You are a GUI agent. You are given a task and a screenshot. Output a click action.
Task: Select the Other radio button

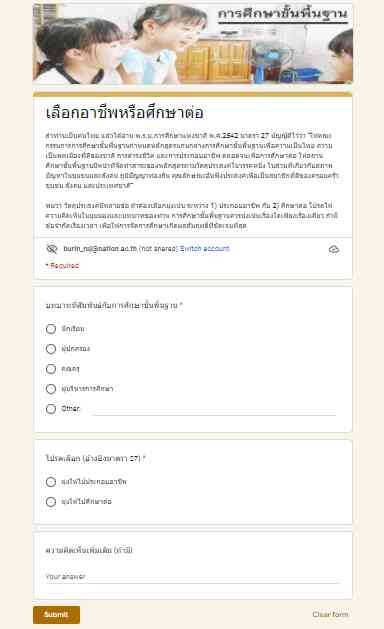51,409
